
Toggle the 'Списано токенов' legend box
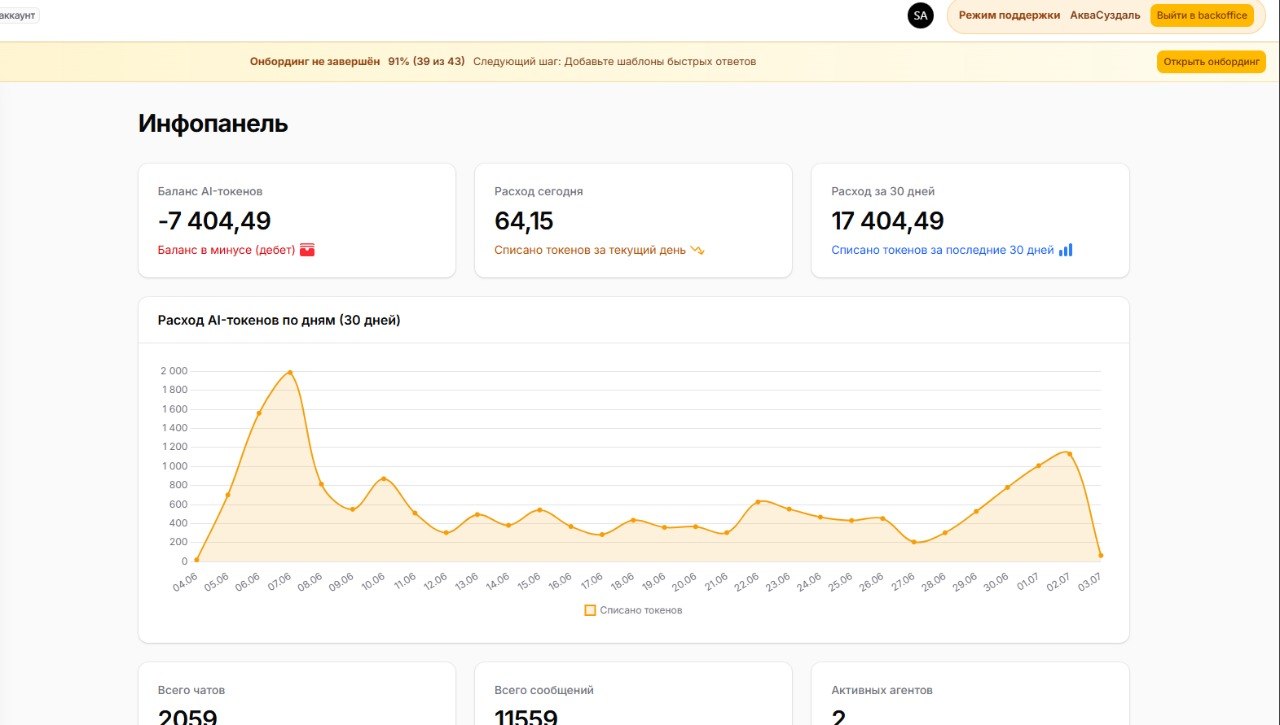tap(590, 610)
